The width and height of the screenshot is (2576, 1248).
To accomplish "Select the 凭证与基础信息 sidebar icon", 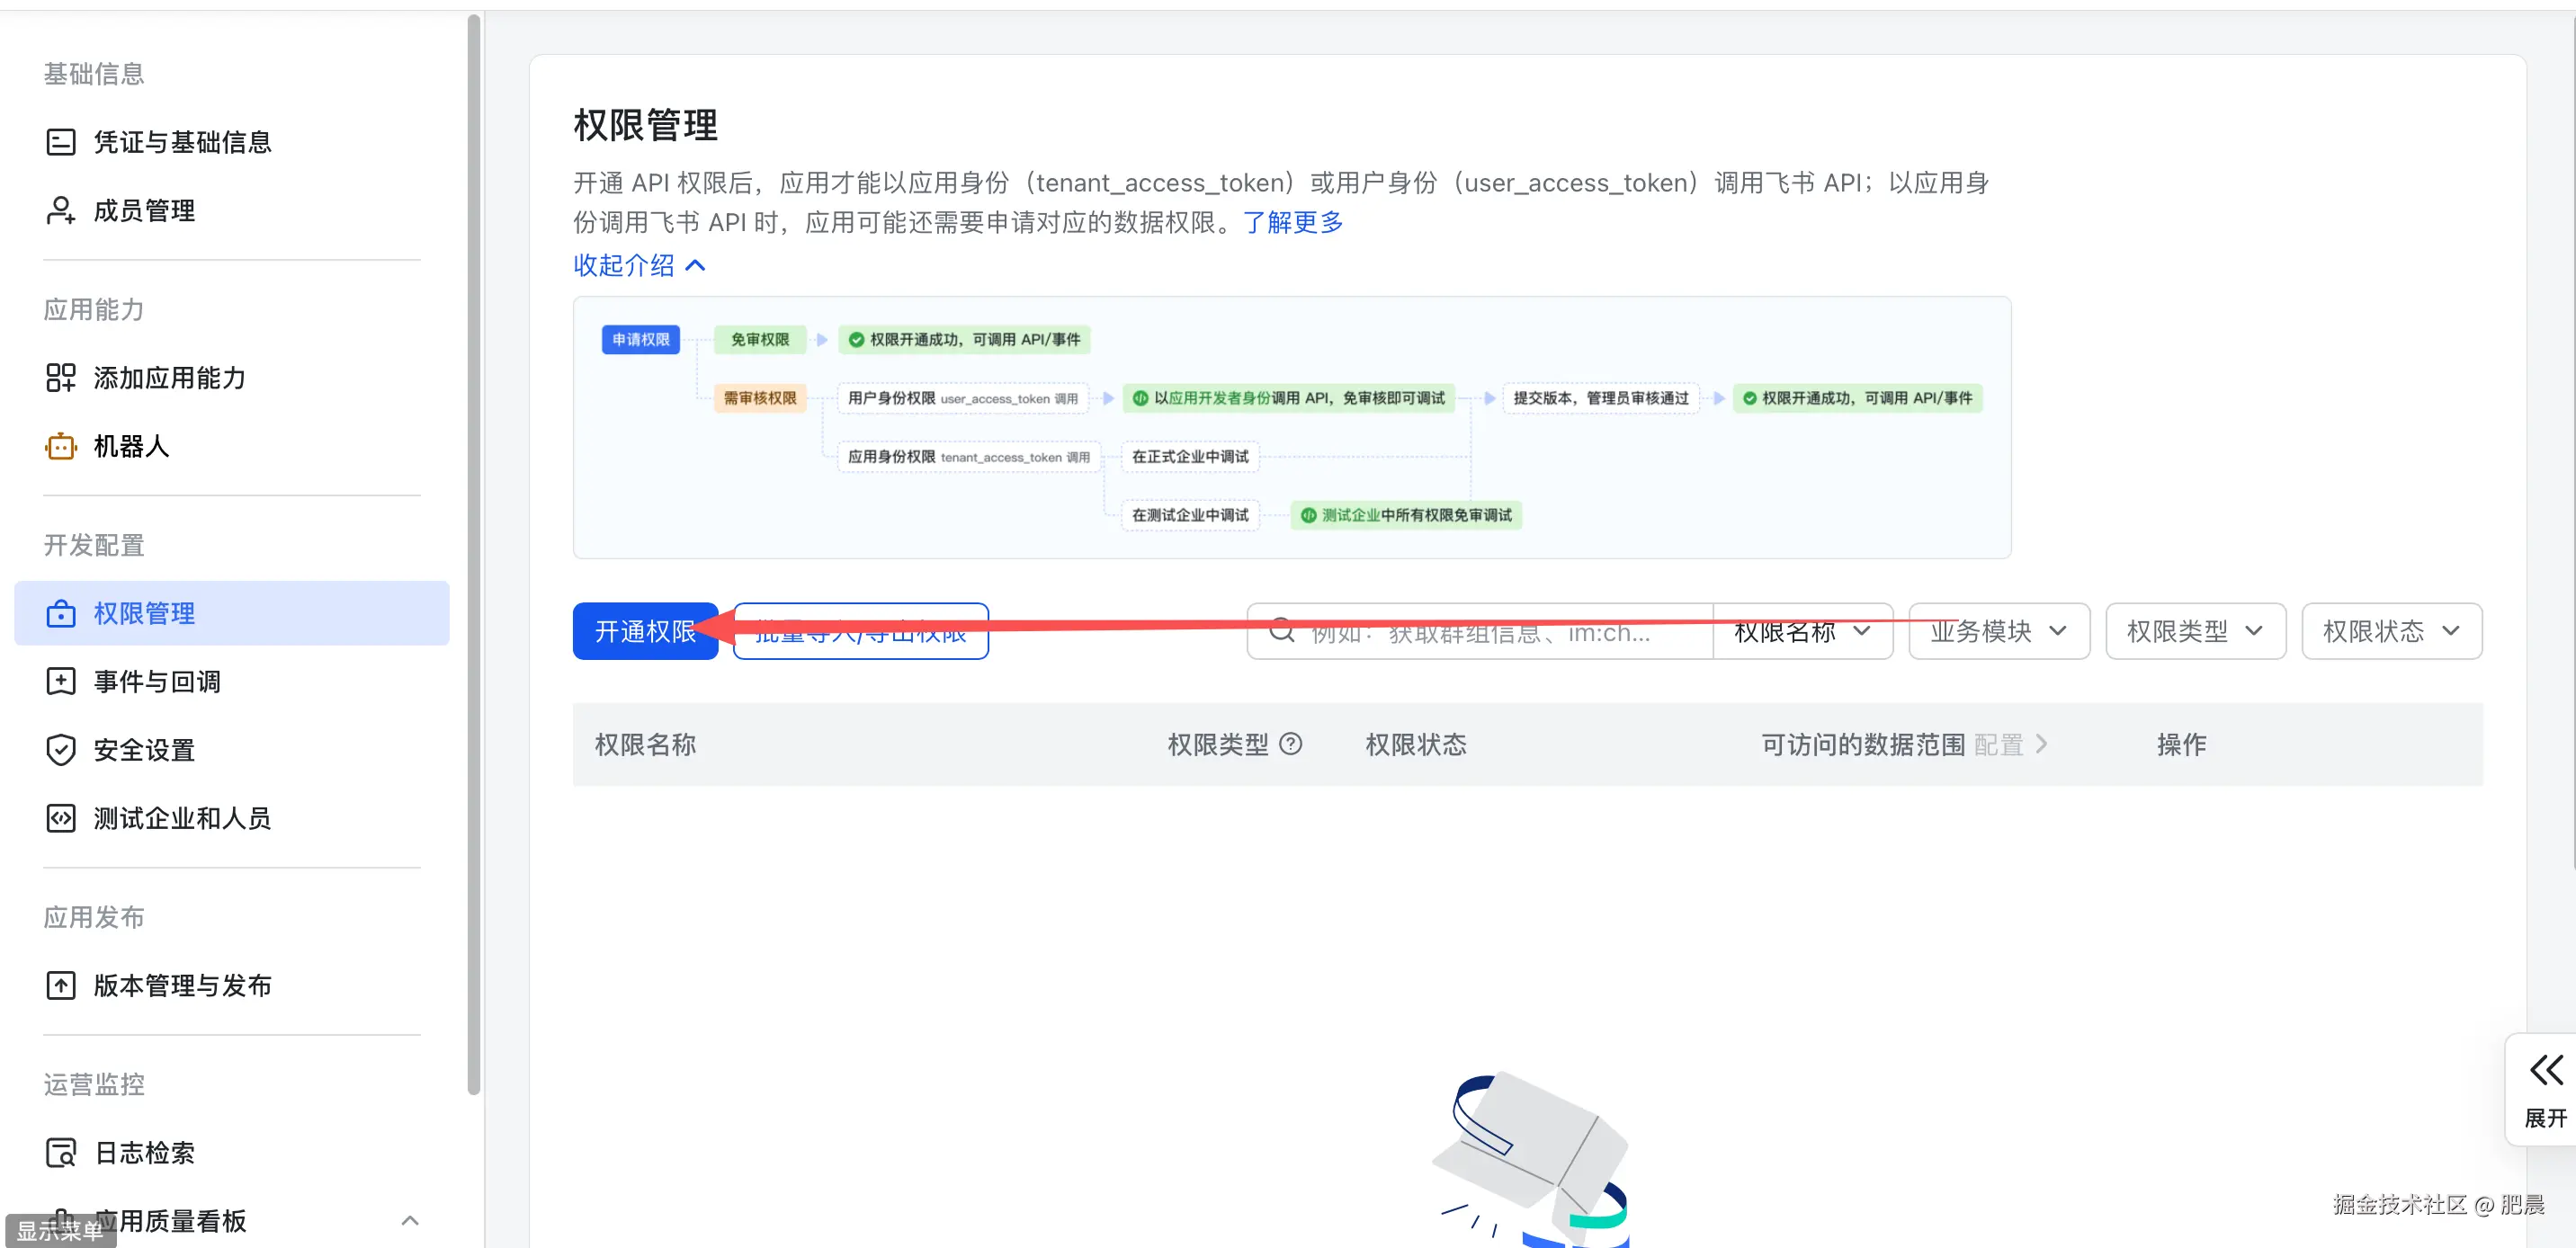I will tap(61, 141).
